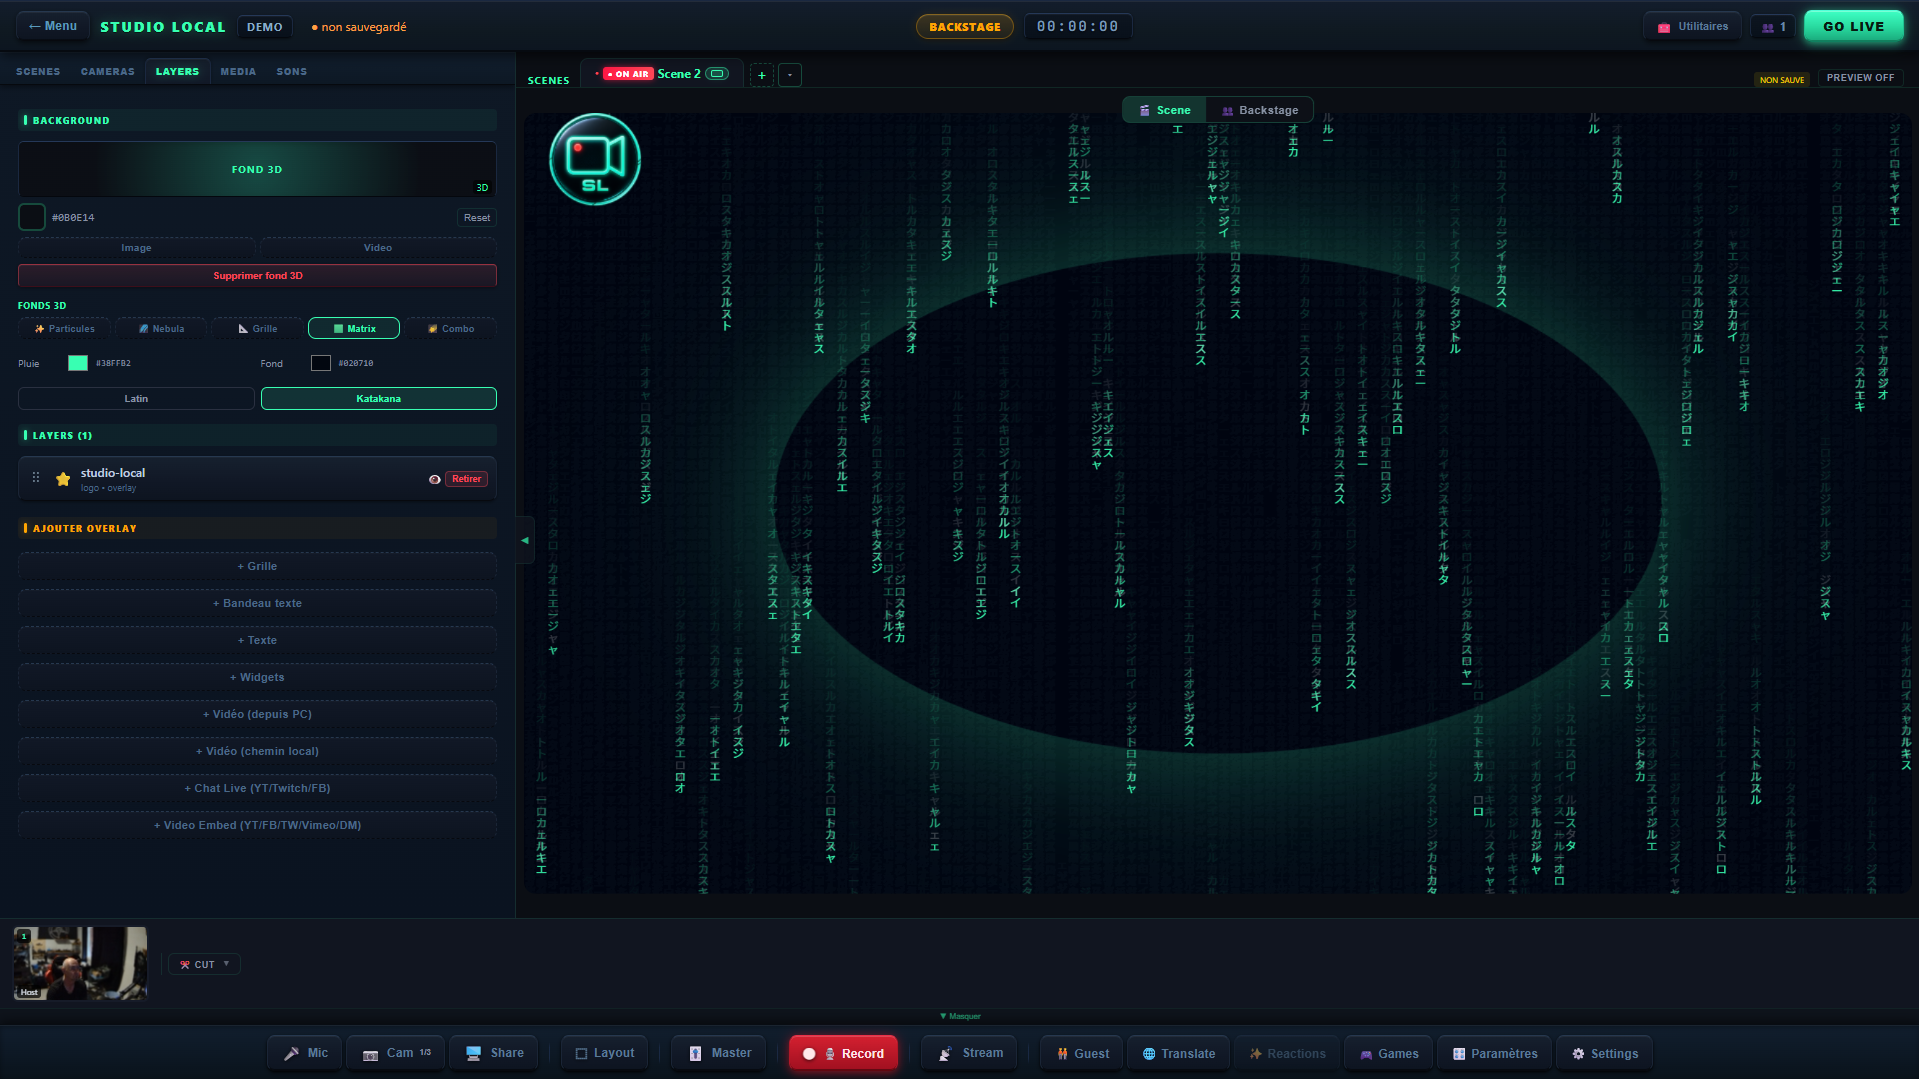Click Supprimer fond 3D button
1919x1079 pixels.
(257, 275)
